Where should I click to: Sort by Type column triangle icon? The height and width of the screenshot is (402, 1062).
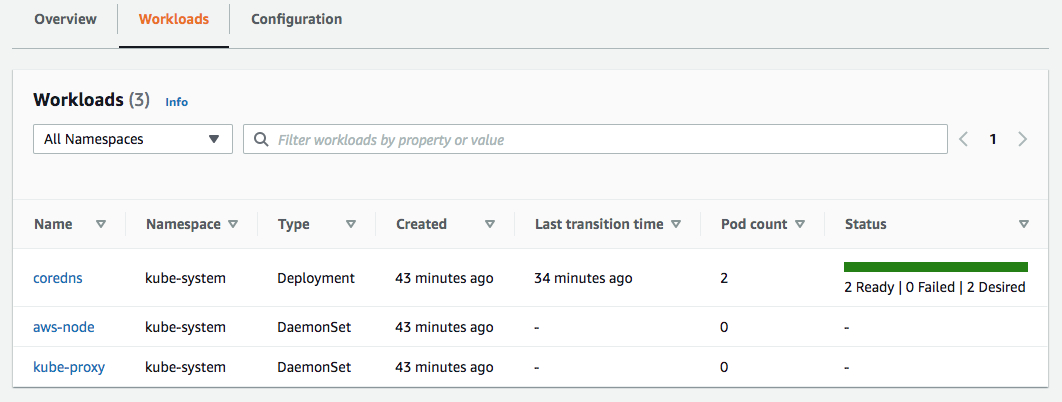[x=351, y=224]
